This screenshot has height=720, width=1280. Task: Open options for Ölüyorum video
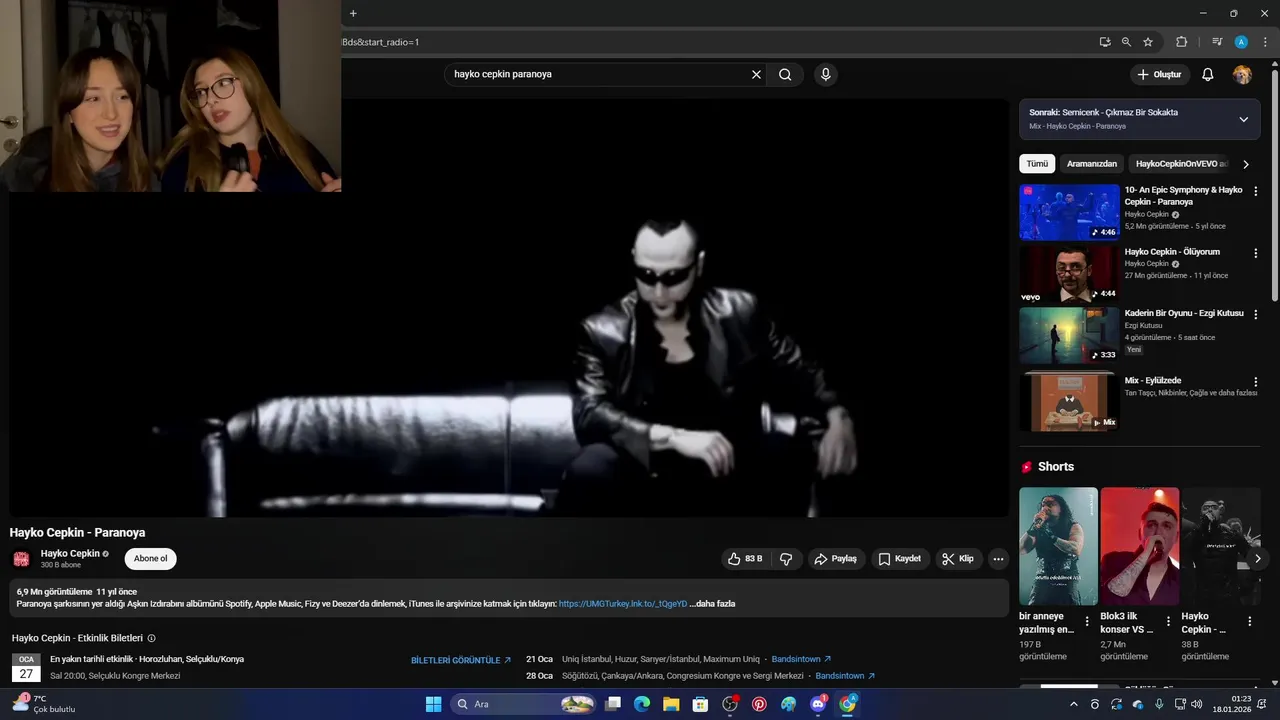click(1256, 253)
